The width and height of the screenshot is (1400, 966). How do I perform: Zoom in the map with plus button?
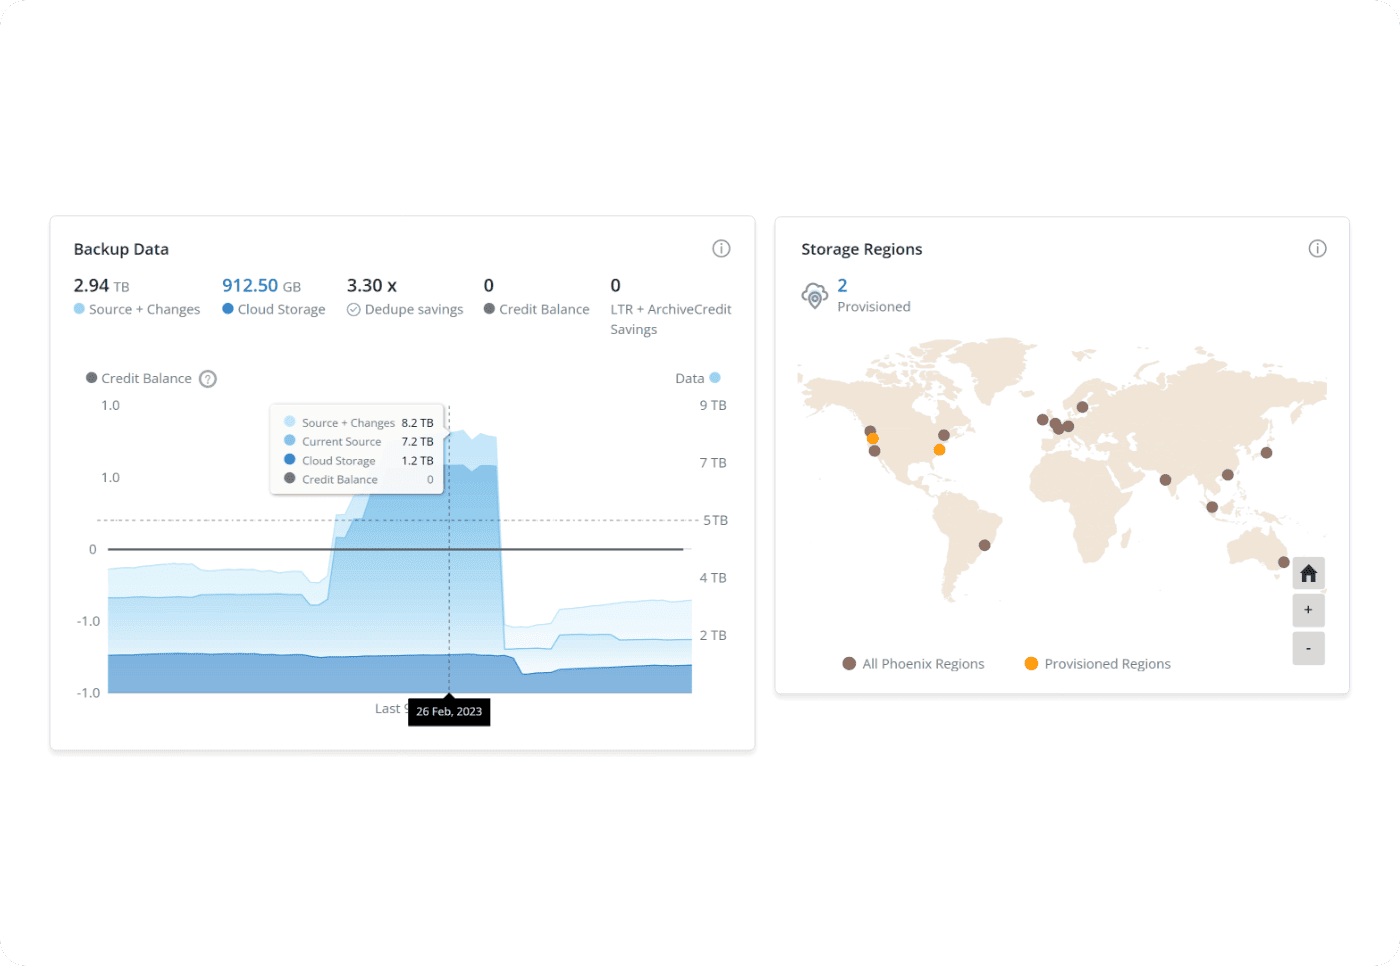pyautogui.click(x=1308, y=610)
